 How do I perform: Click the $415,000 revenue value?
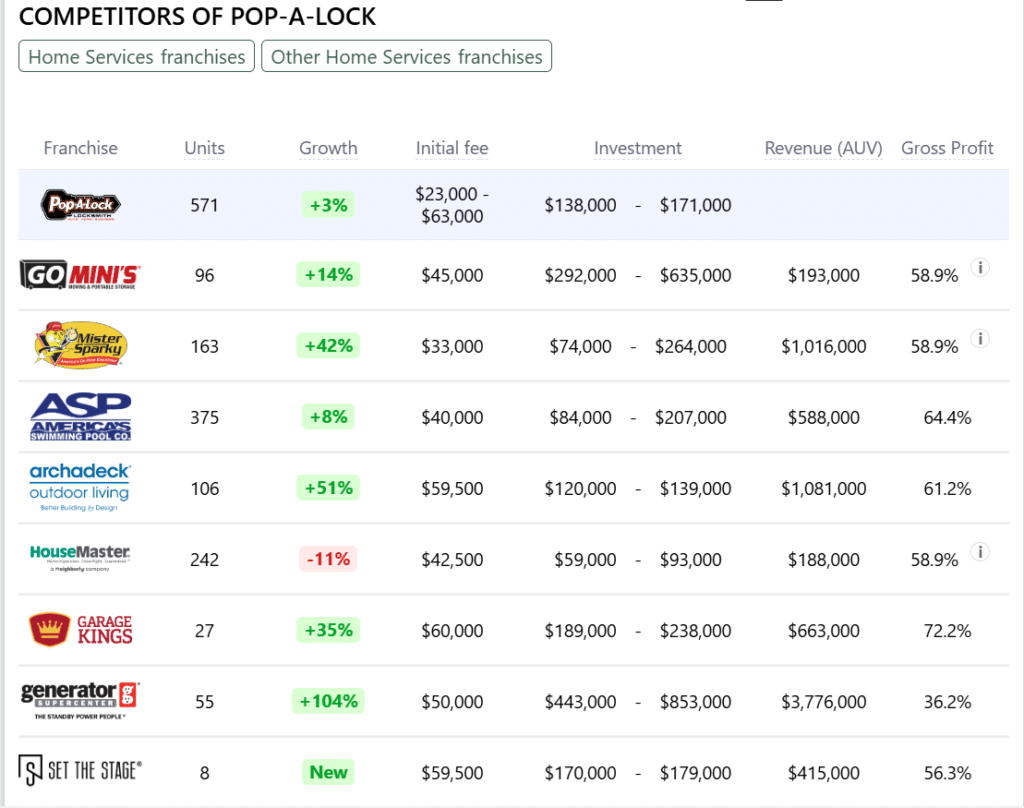click(x=824, y=773)
